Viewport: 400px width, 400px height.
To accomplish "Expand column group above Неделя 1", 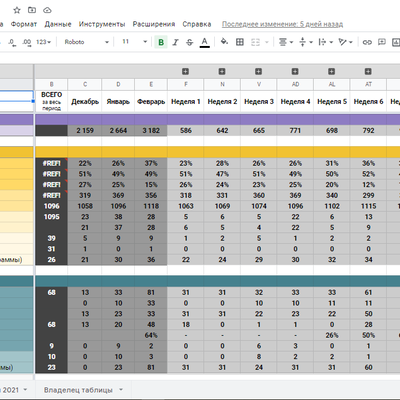I will (186, 71).
